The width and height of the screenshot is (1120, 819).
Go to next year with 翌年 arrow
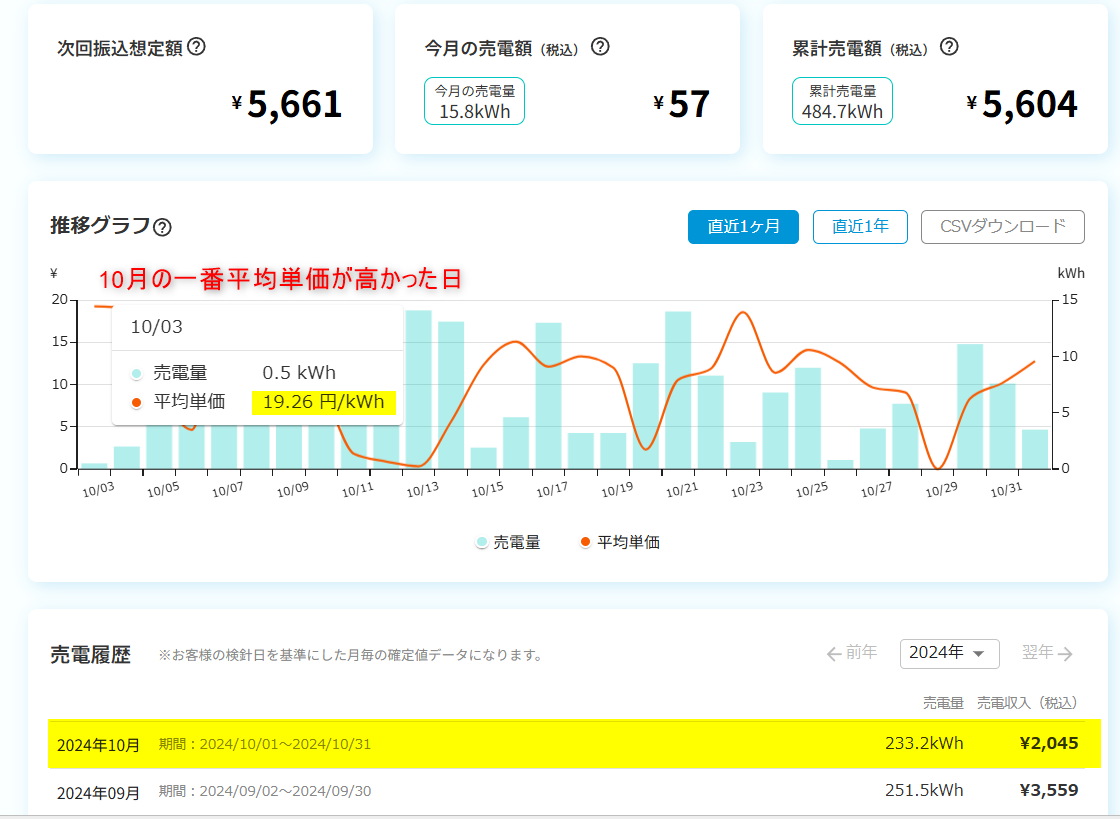click(1048, 653)
